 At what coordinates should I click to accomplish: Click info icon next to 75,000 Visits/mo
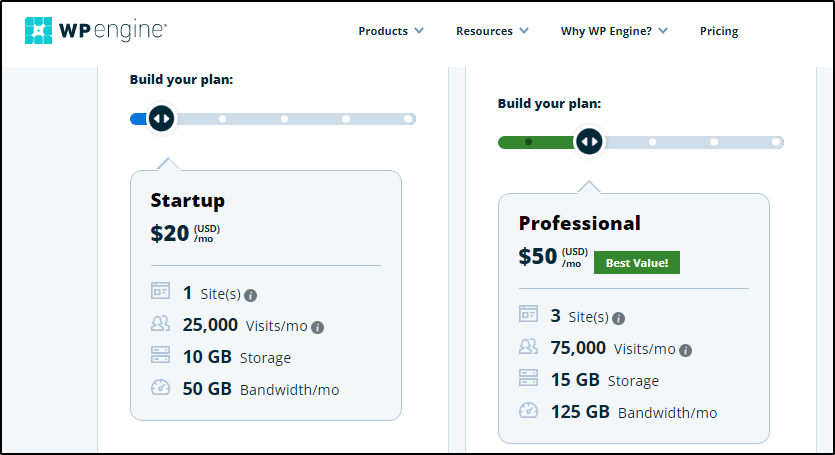point(686,350)
